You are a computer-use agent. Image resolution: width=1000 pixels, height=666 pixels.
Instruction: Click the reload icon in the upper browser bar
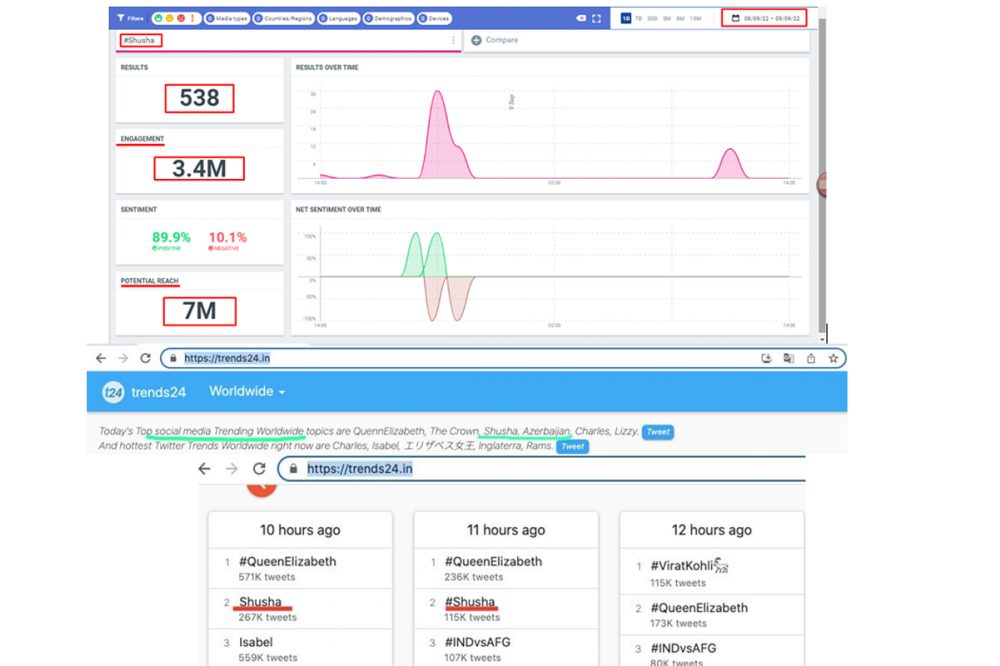tap(145, 358)
